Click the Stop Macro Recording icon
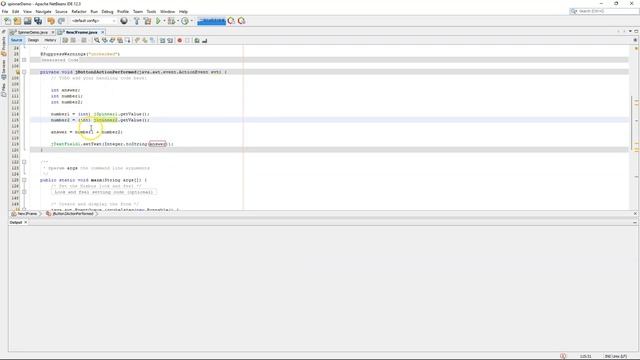The height and width of the screenshot is (360, 640). click(187, 40)
